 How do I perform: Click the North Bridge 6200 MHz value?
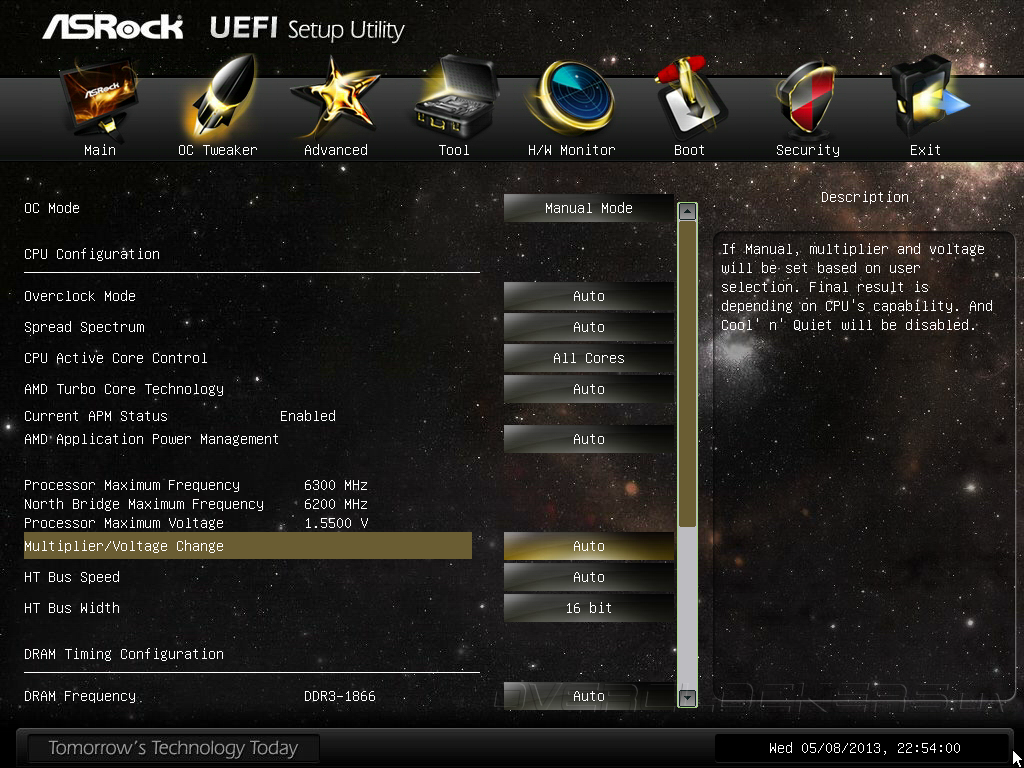pyautogui.click(x=336, y=504)
